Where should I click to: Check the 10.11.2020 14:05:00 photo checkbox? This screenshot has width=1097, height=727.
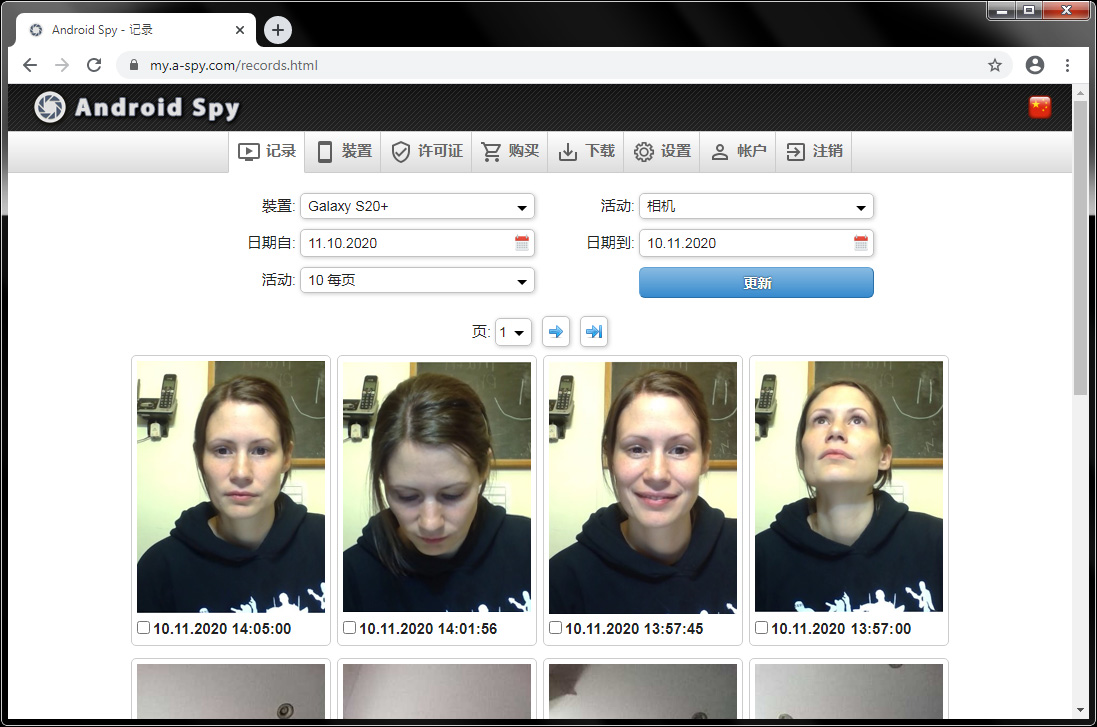[143, 628]
